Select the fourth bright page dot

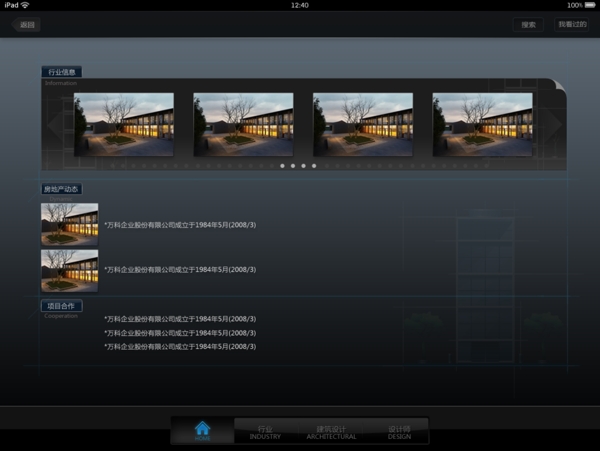(x=314, y=166)
